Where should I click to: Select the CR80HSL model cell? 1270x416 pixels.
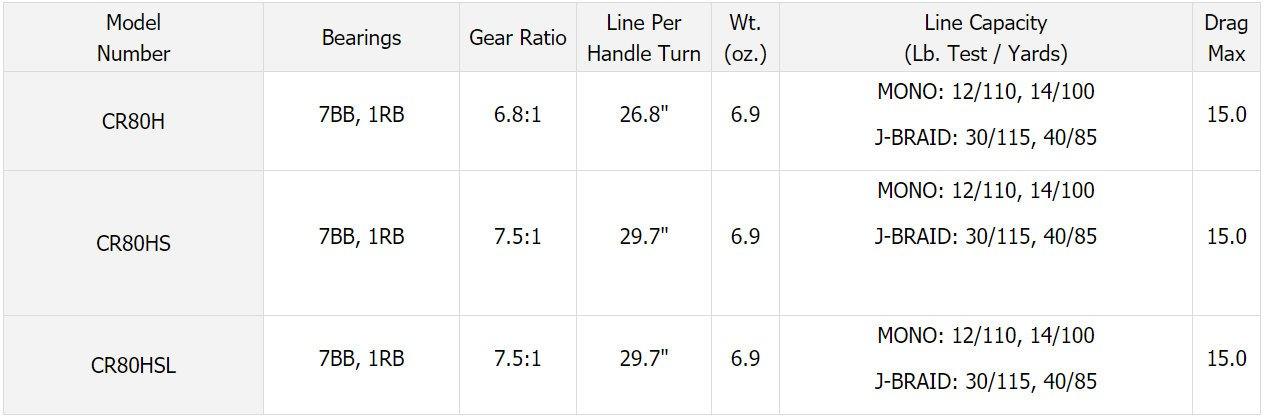pos(133,365)
